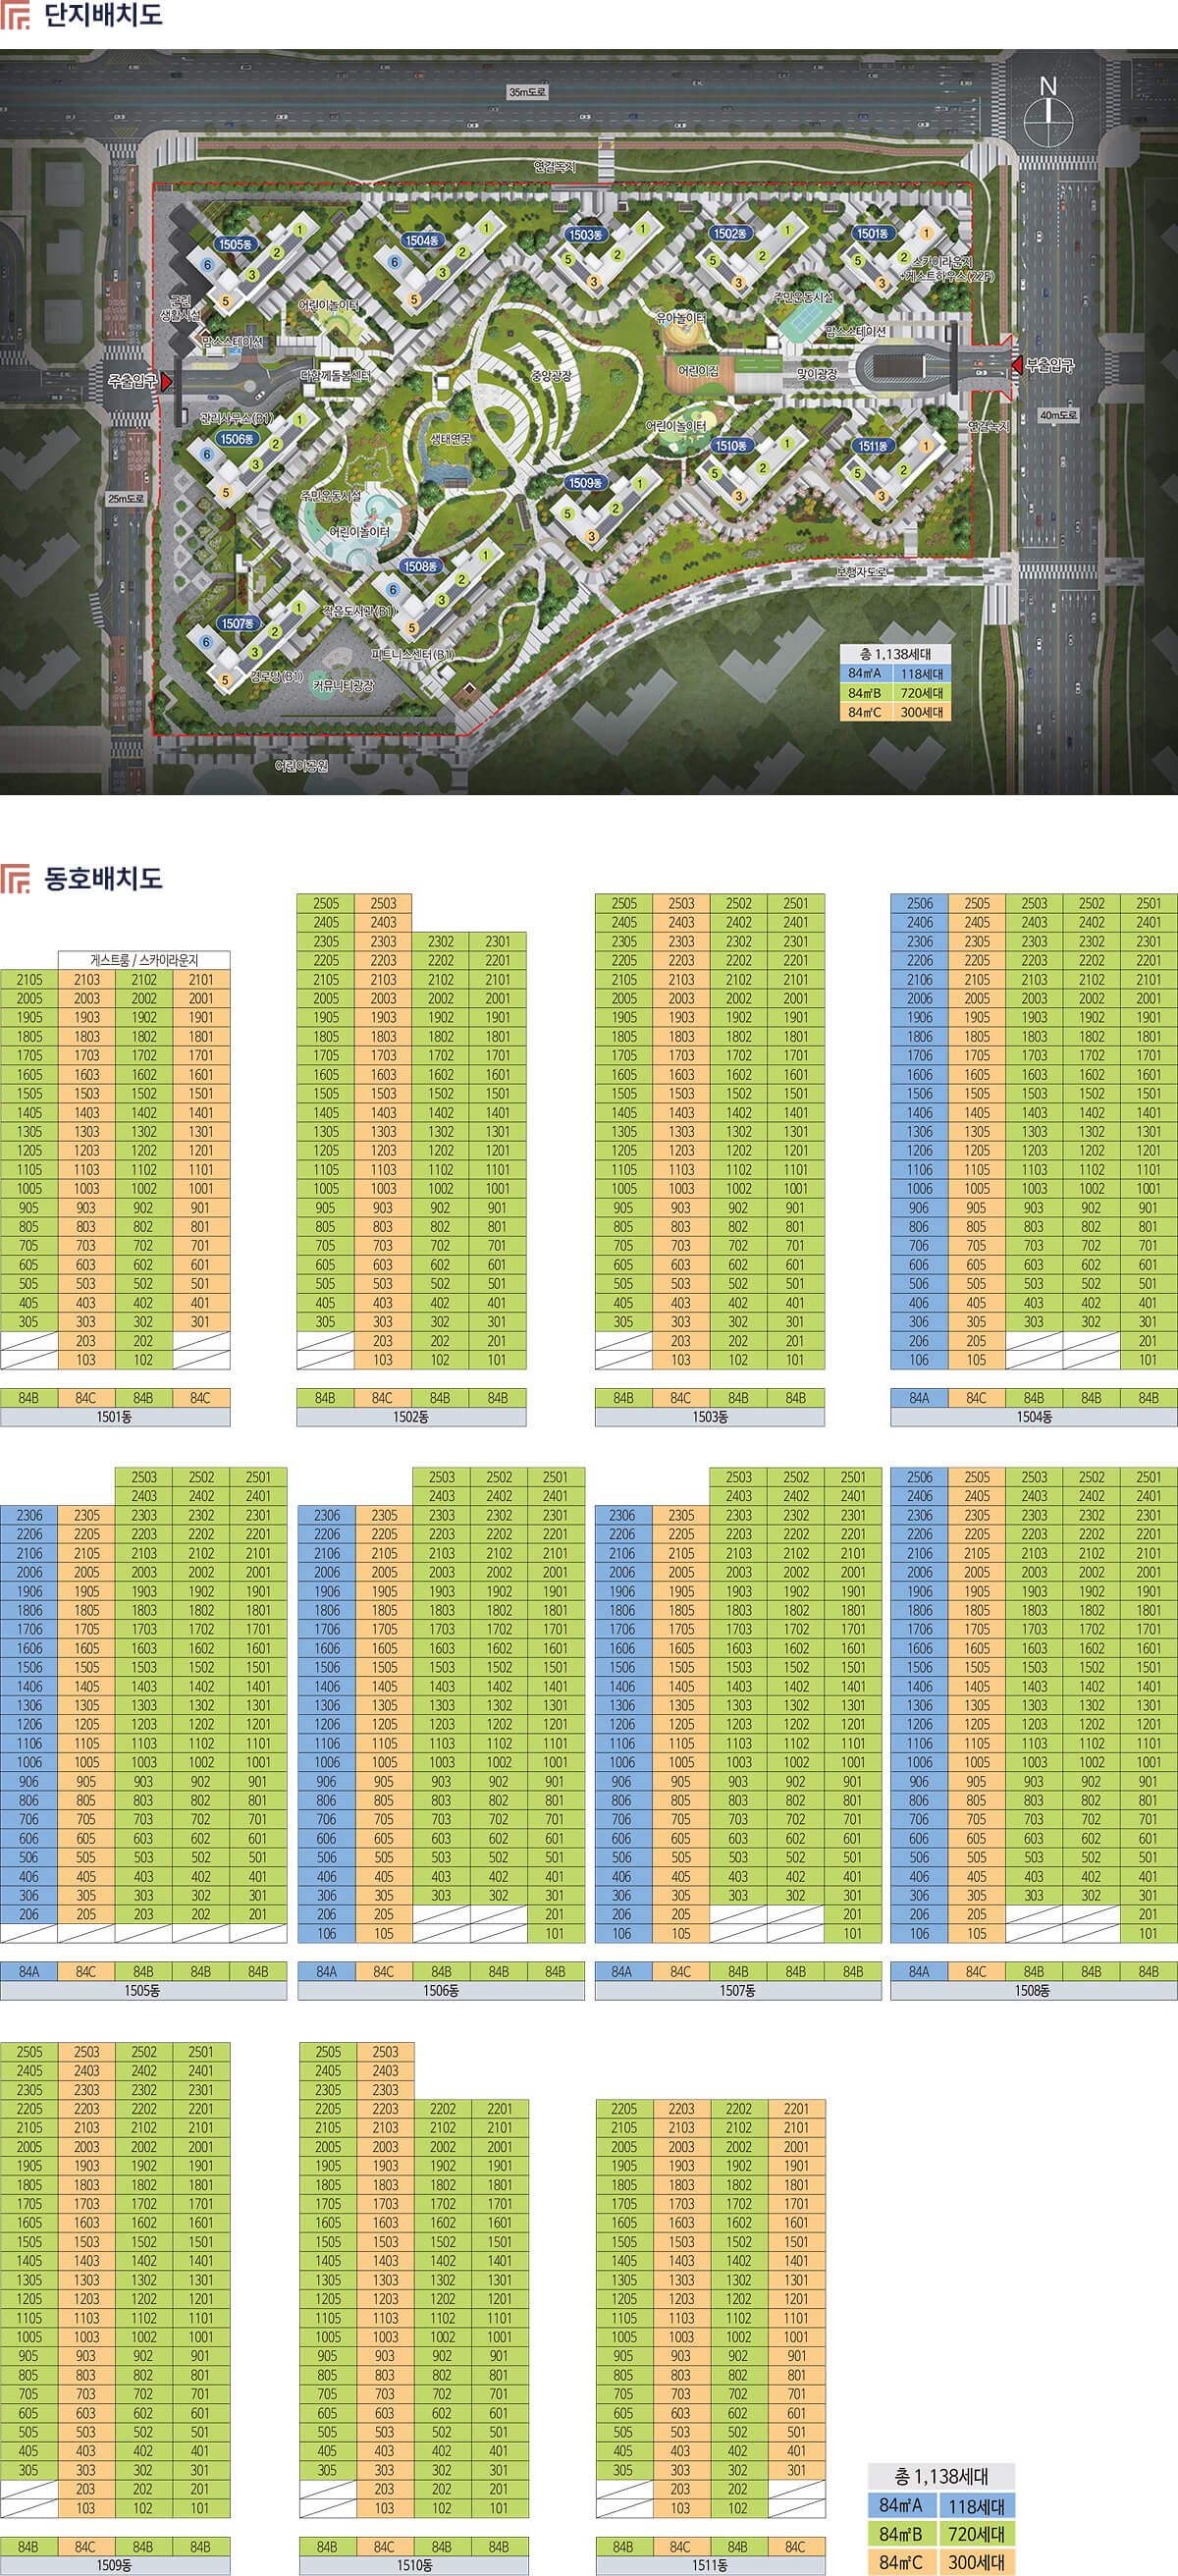Click the 25m도로 road label
The height and width of the screenshot is (2576, 1178).
pos(126,498)
